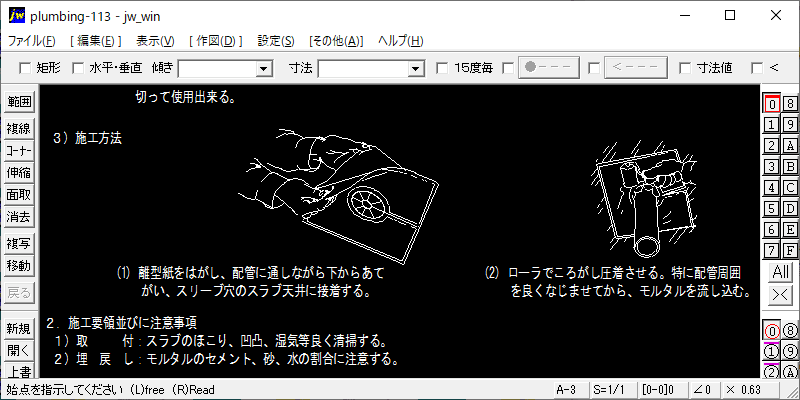Viewport: 800px width, 400px height.
Task: Activate the 移動 move tool
Action: [x=19, y=266]
